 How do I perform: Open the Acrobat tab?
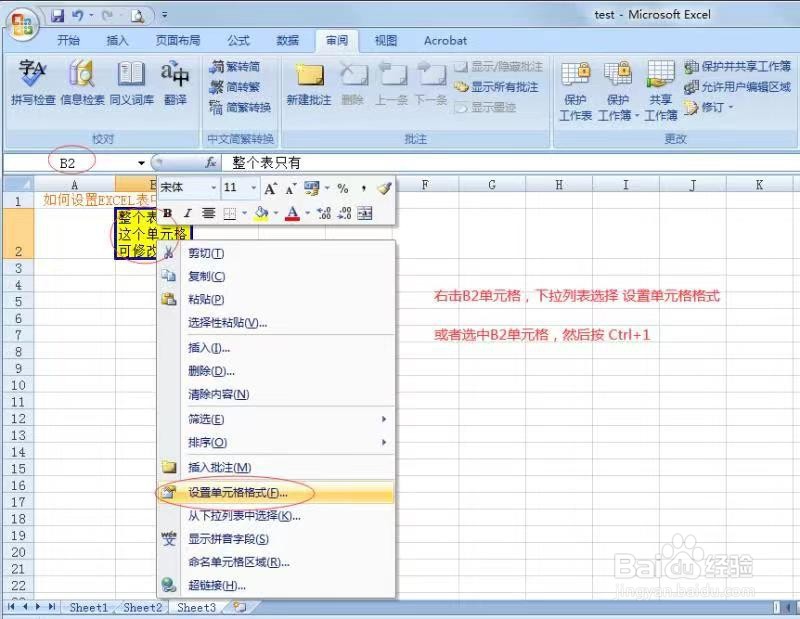coord(445,40)
